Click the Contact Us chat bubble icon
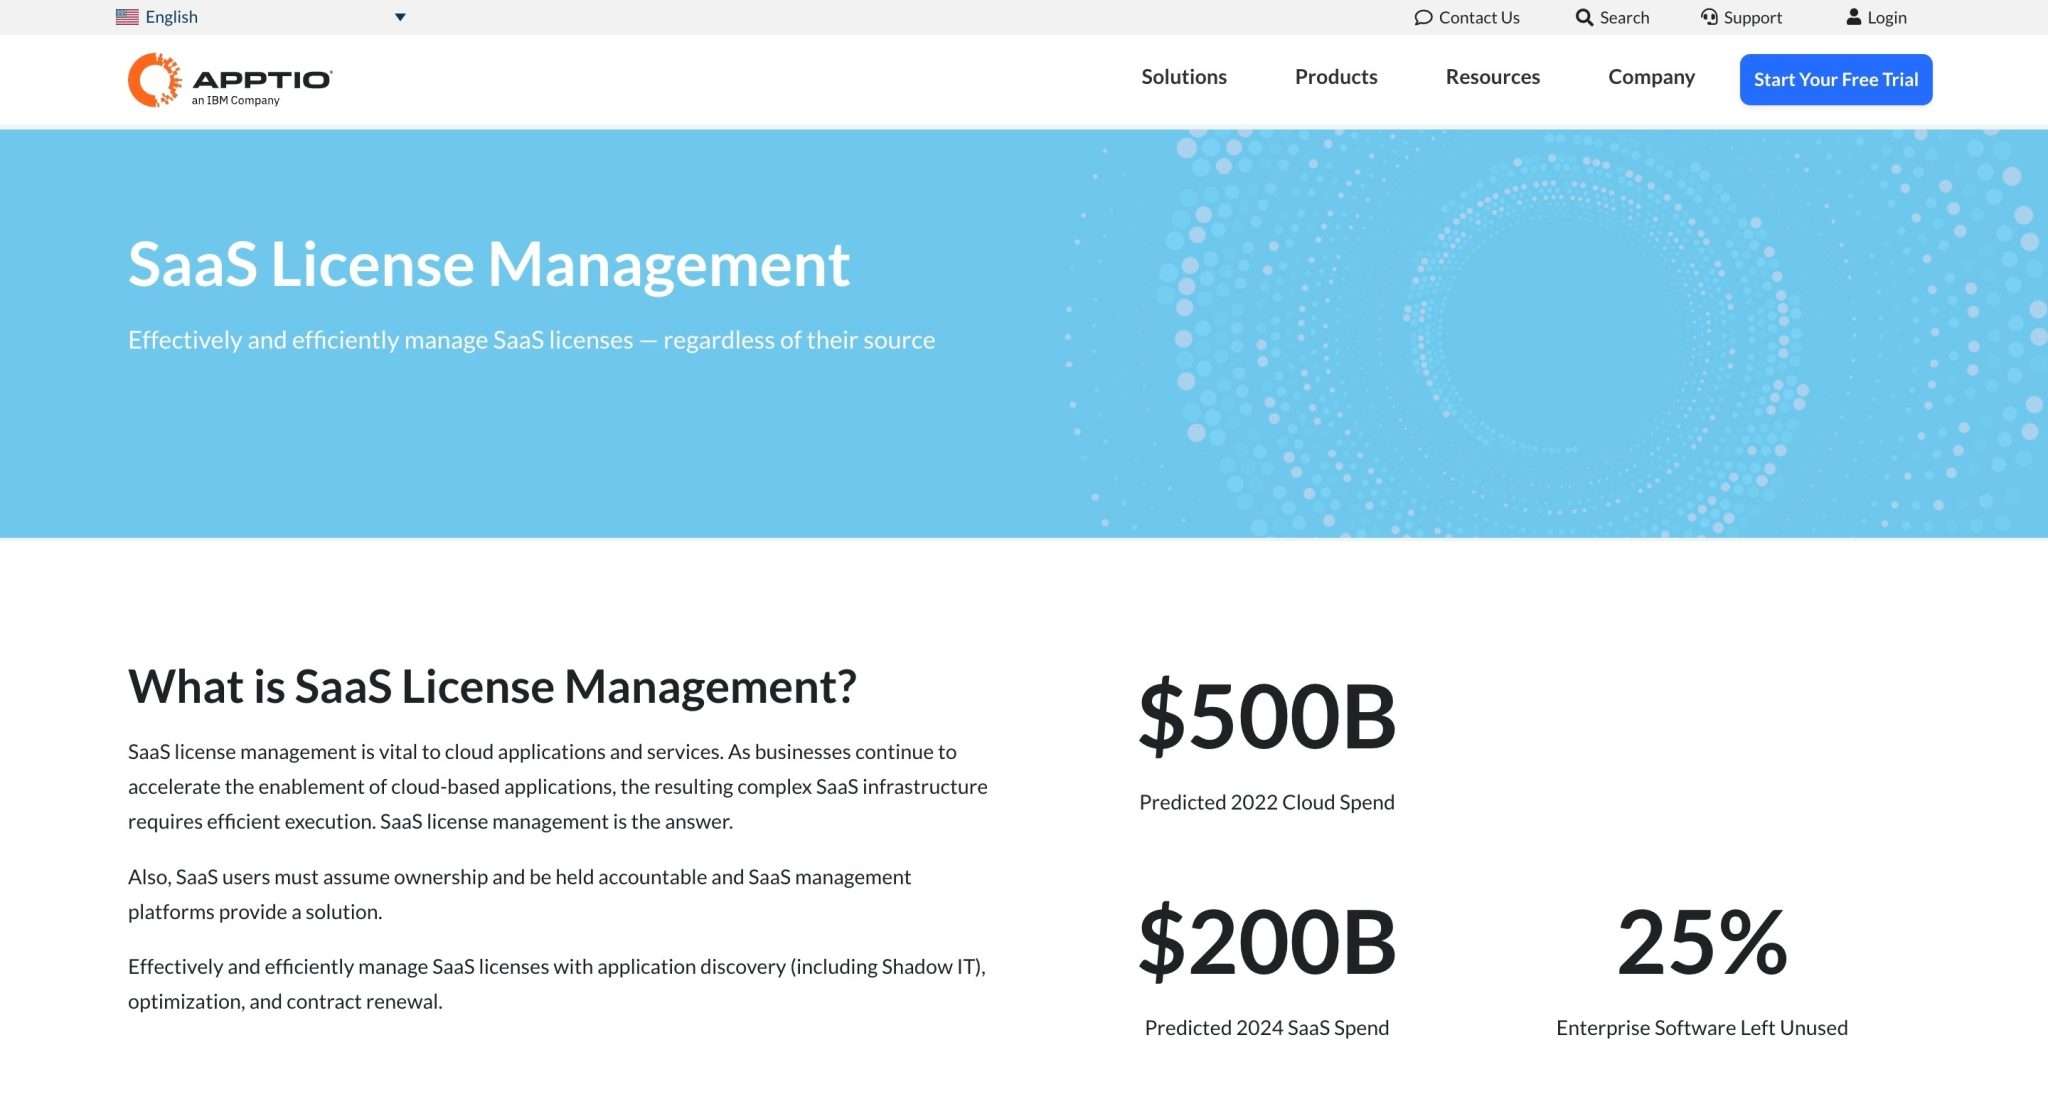 [1424, 17]
